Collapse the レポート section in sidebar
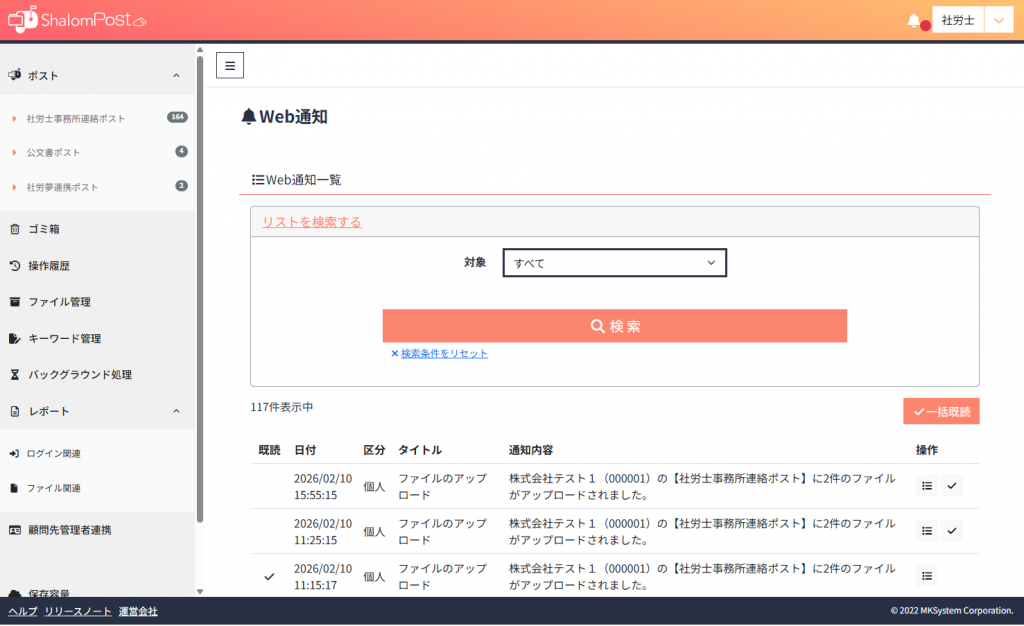Image resolution: width=1024 pixels, height=626 pixels. [176, 411]
